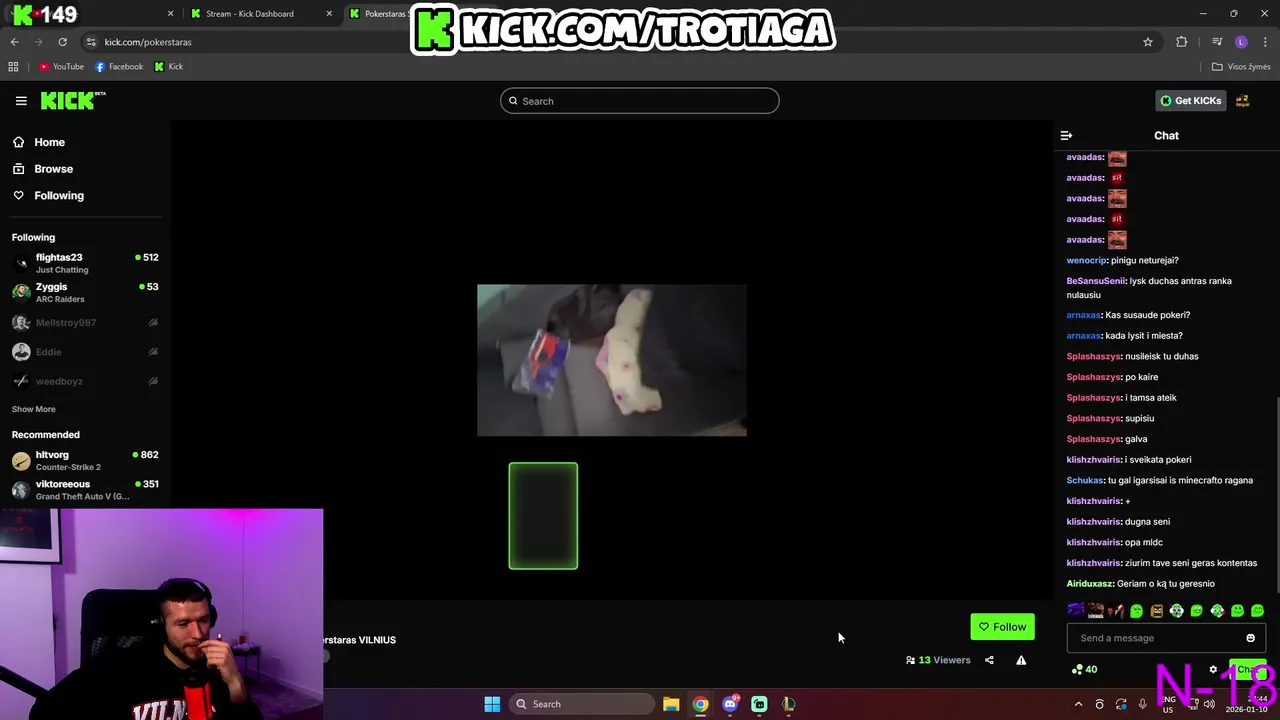
Task: Click username BeSansuSenii in chat
Action: pos(1096,281)
